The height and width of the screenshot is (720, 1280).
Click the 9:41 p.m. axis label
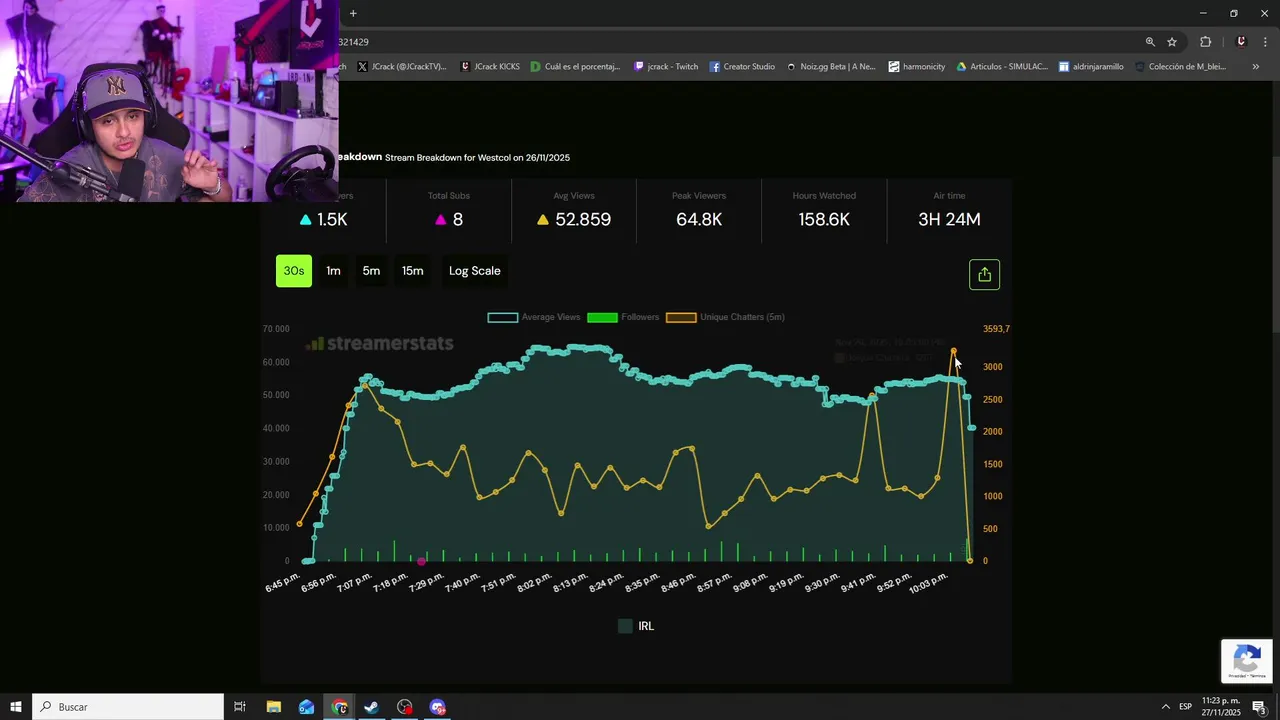[857, 584]
